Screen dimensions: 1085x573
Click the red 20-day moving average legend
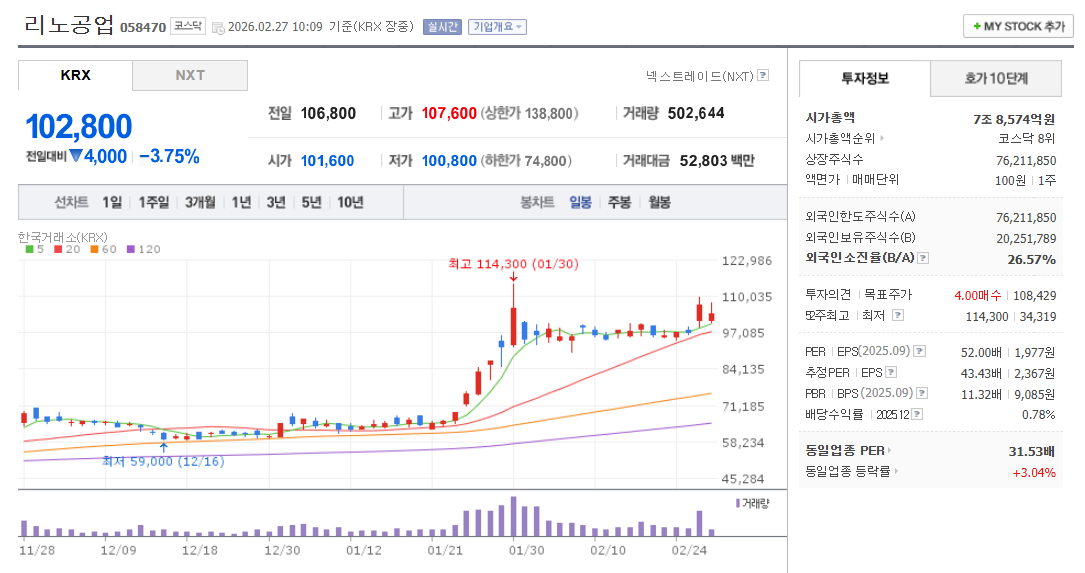(67, 249)
